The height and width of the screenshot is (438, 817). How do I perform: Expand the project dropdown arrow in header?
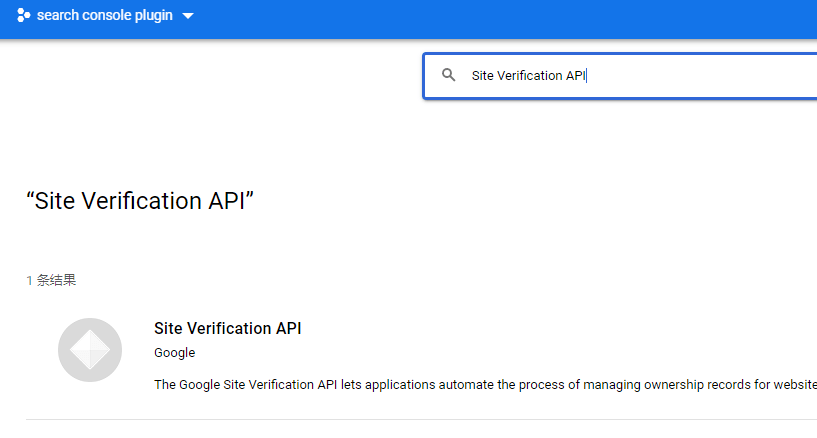pyautogui.click(x=188, y=16)
